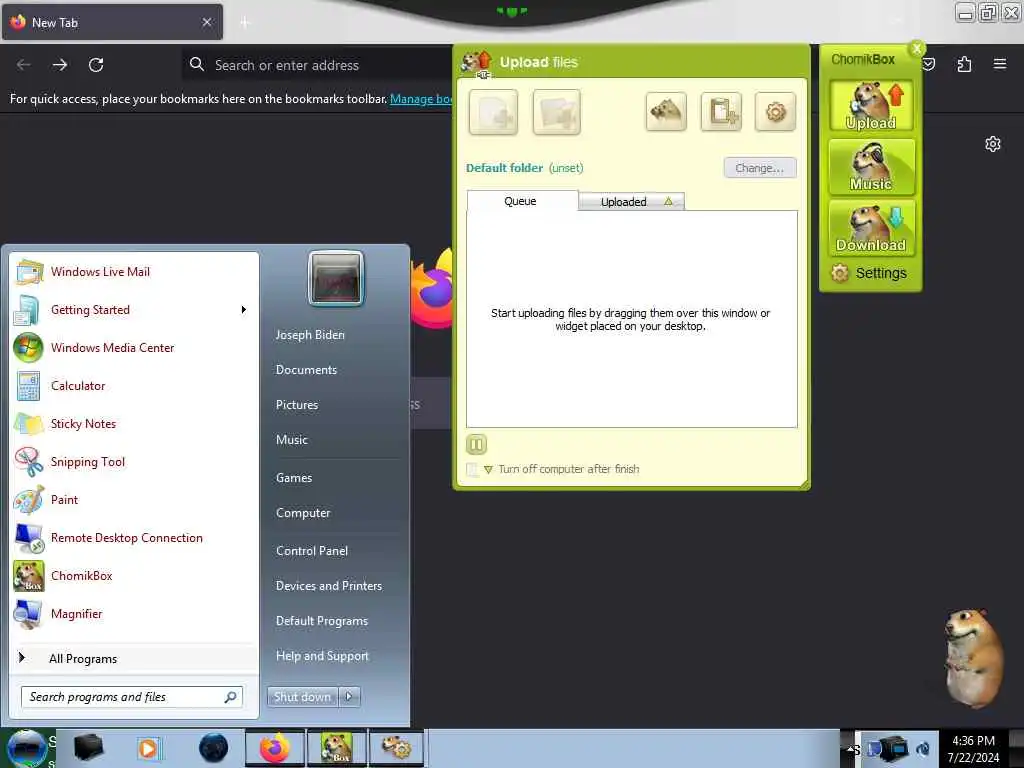Open Music in ChomikBox widget
The width and height of the screenshot is (1024, 768).
click(871, 167)
